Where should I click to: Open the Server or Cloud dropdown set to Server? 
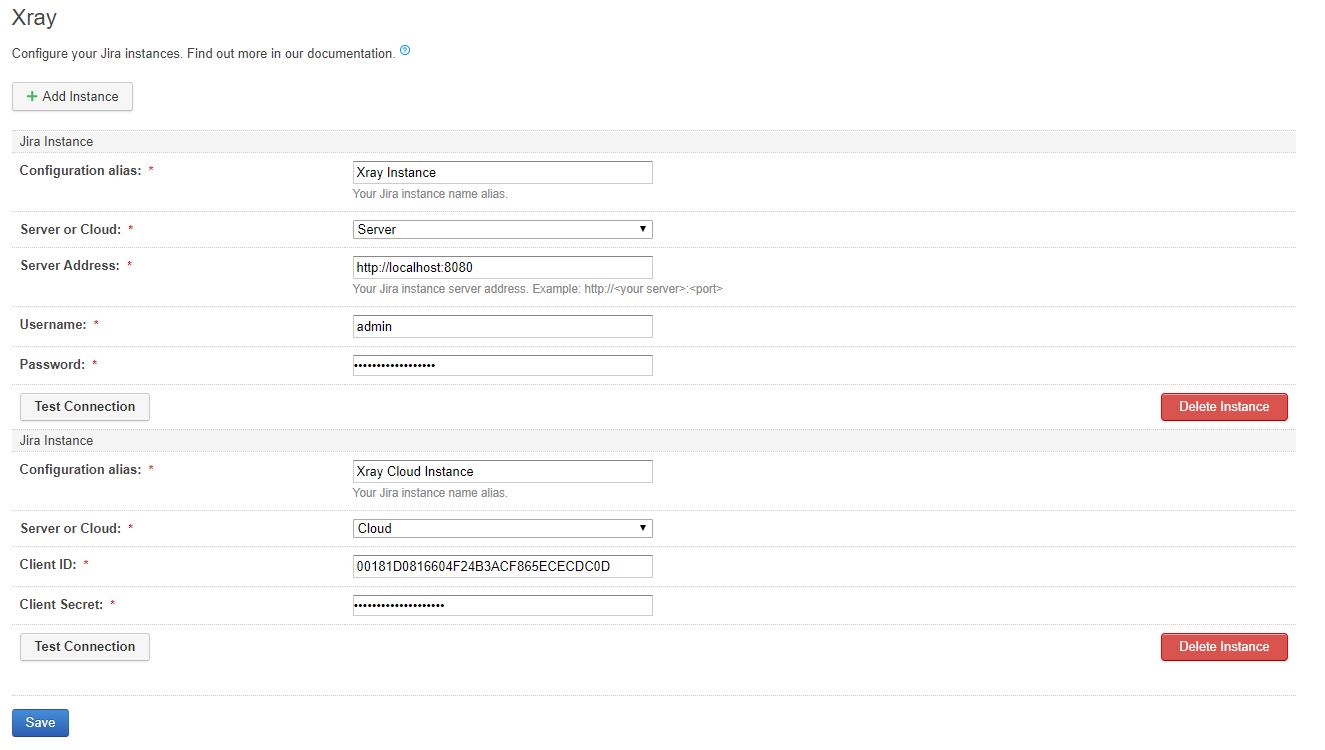[x=502, y=229]
